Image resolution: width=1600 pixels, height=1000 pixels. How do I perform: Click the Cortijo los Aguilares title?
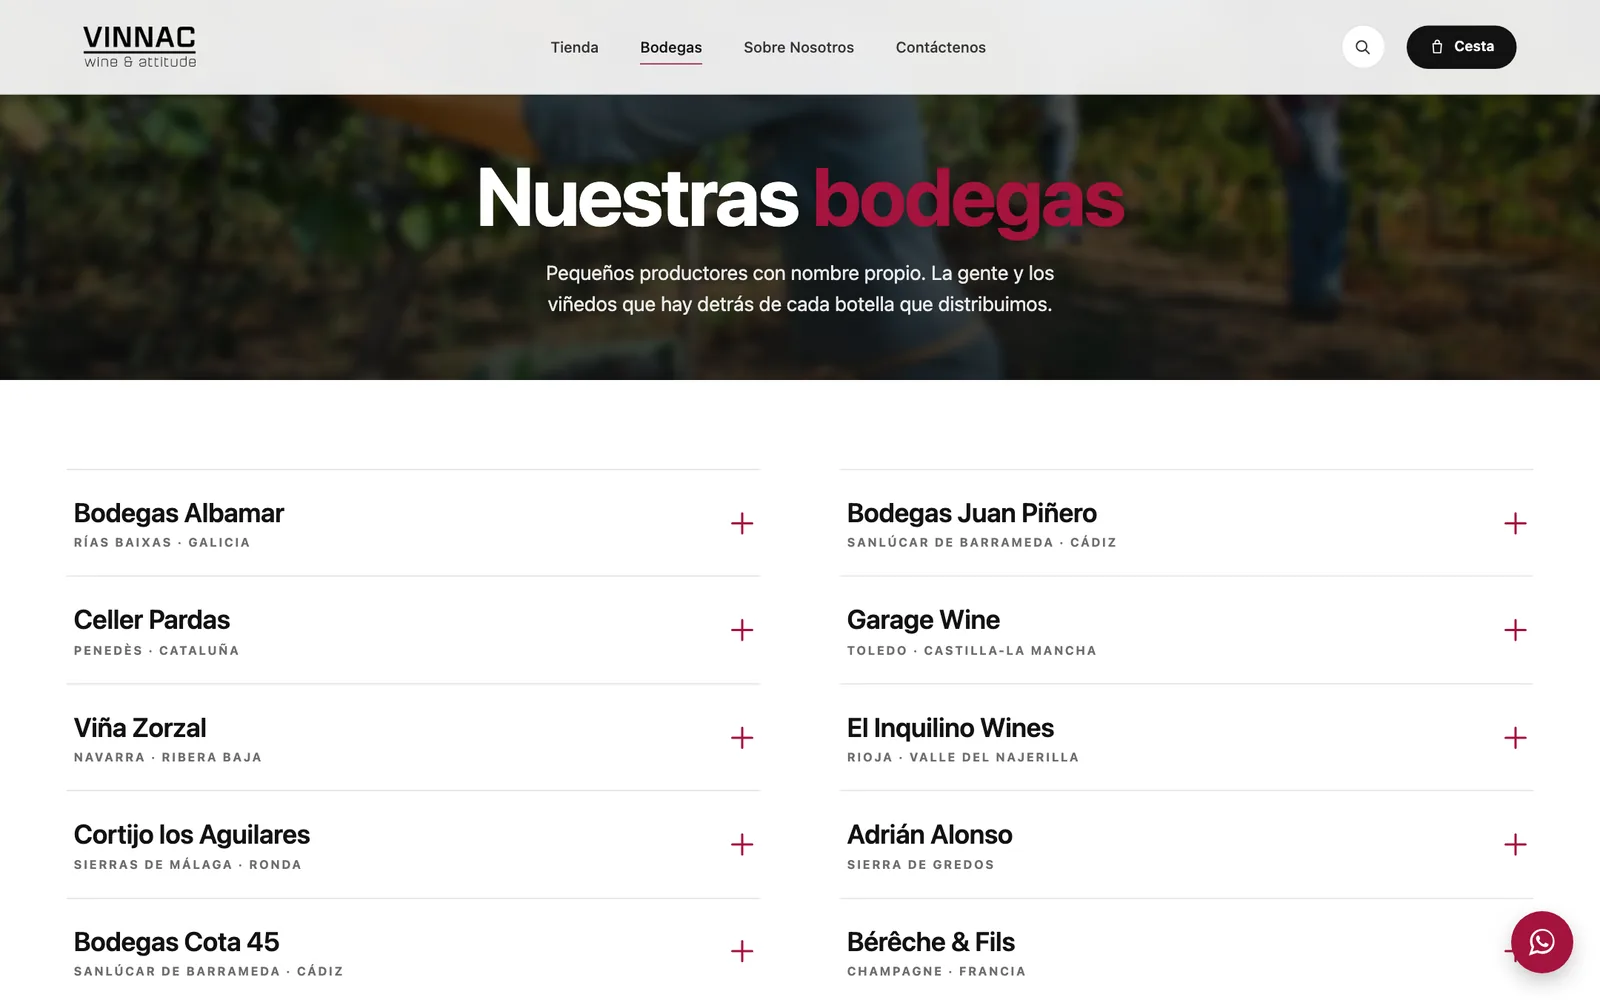coord(192,835)
